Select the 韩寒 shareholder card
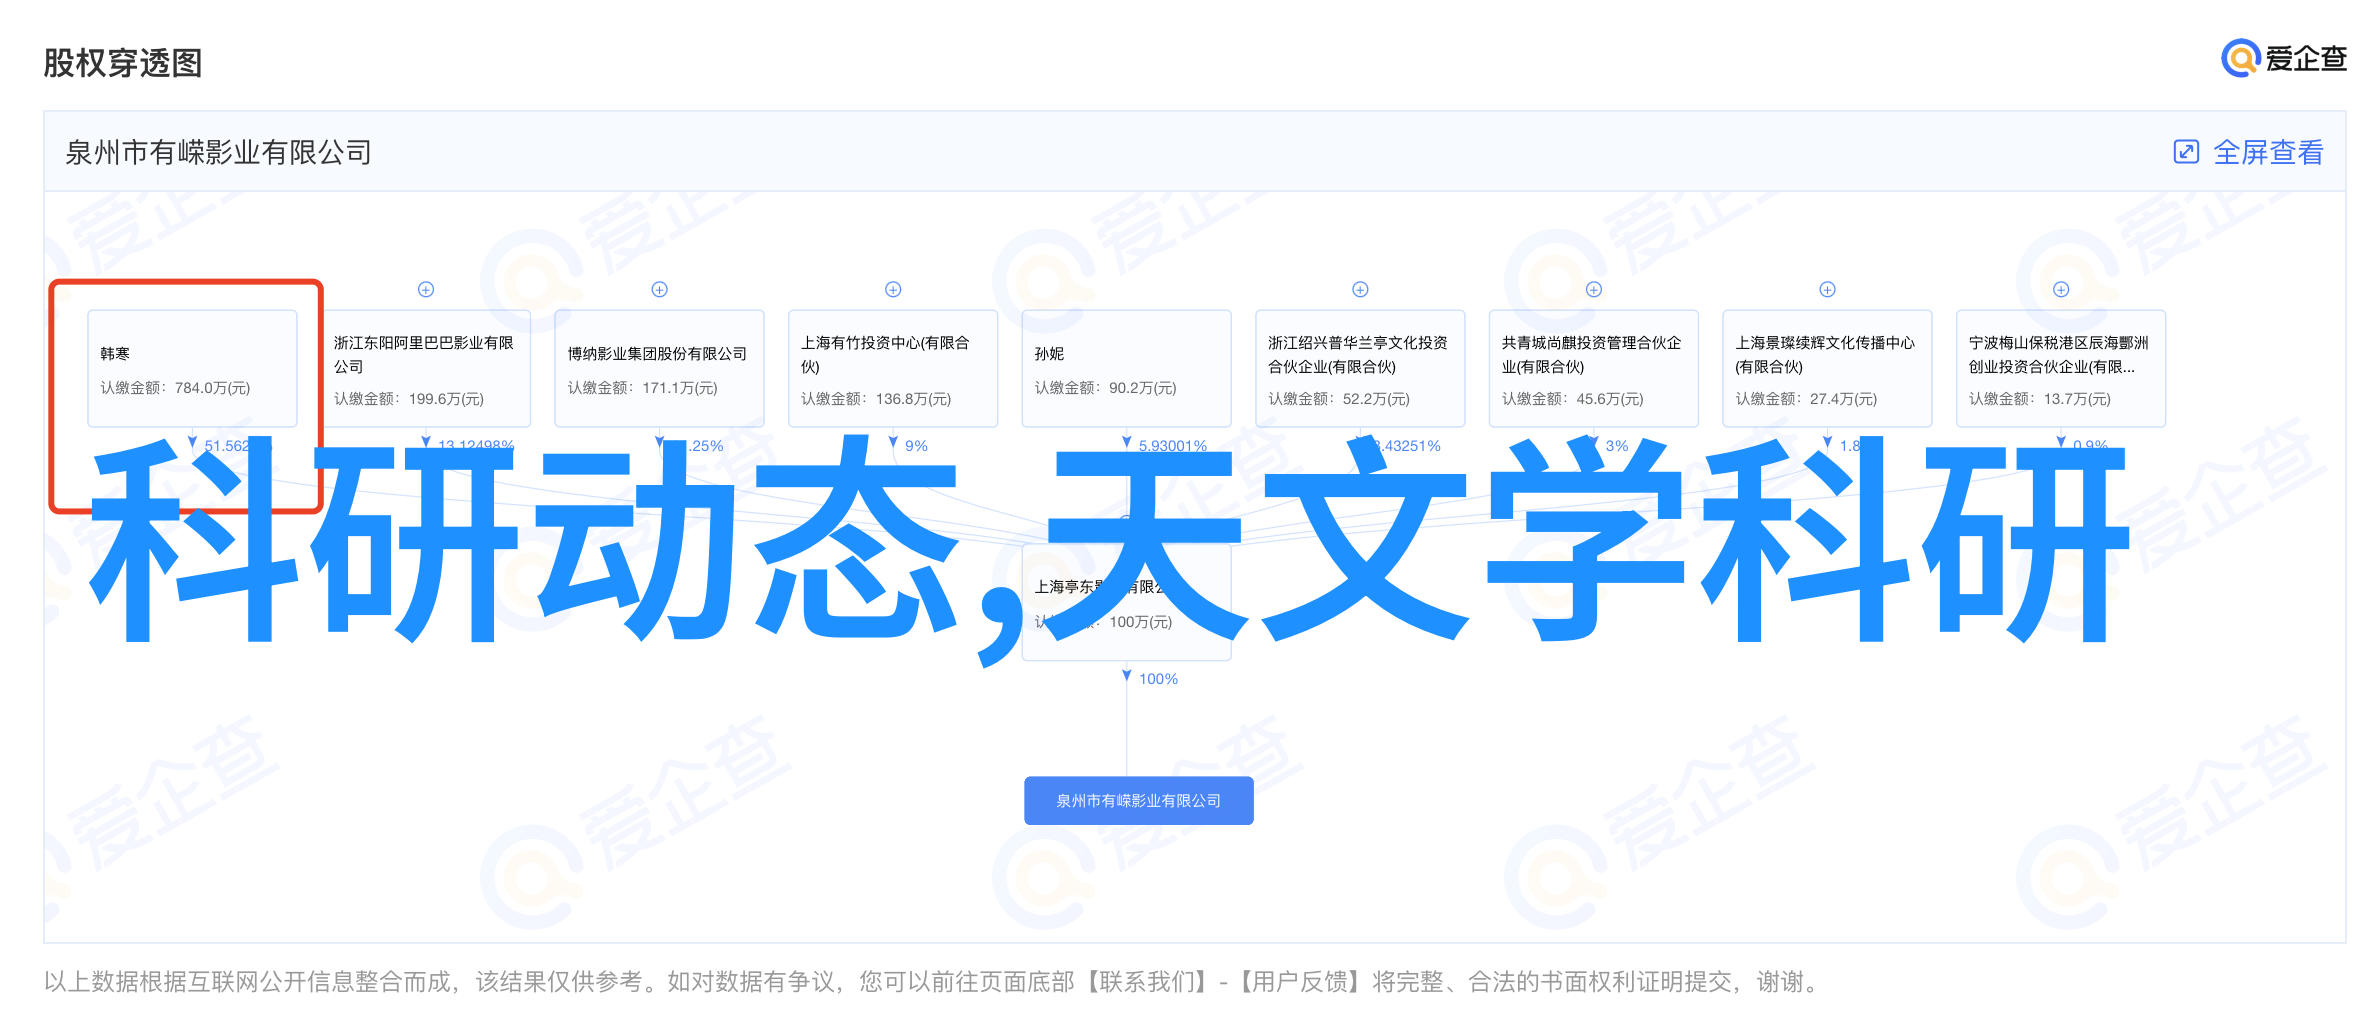Image resolution: width=2368 pixels, height=1026 pixels. point(193,369)
